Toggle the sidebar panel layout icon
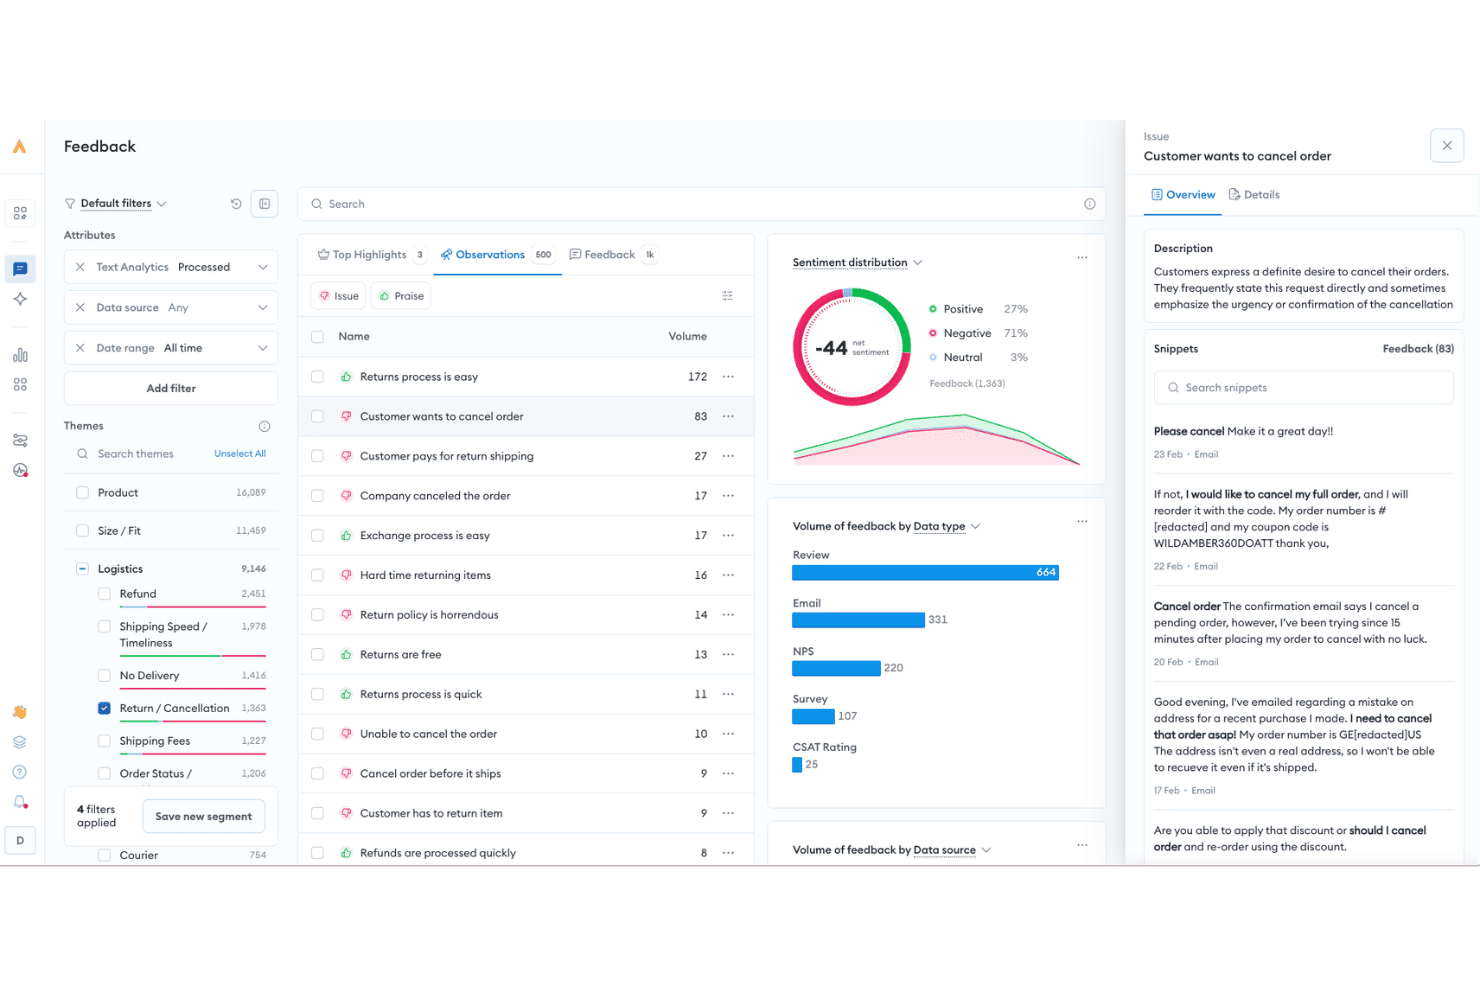The image size is (1480, 987). [264, 204]
